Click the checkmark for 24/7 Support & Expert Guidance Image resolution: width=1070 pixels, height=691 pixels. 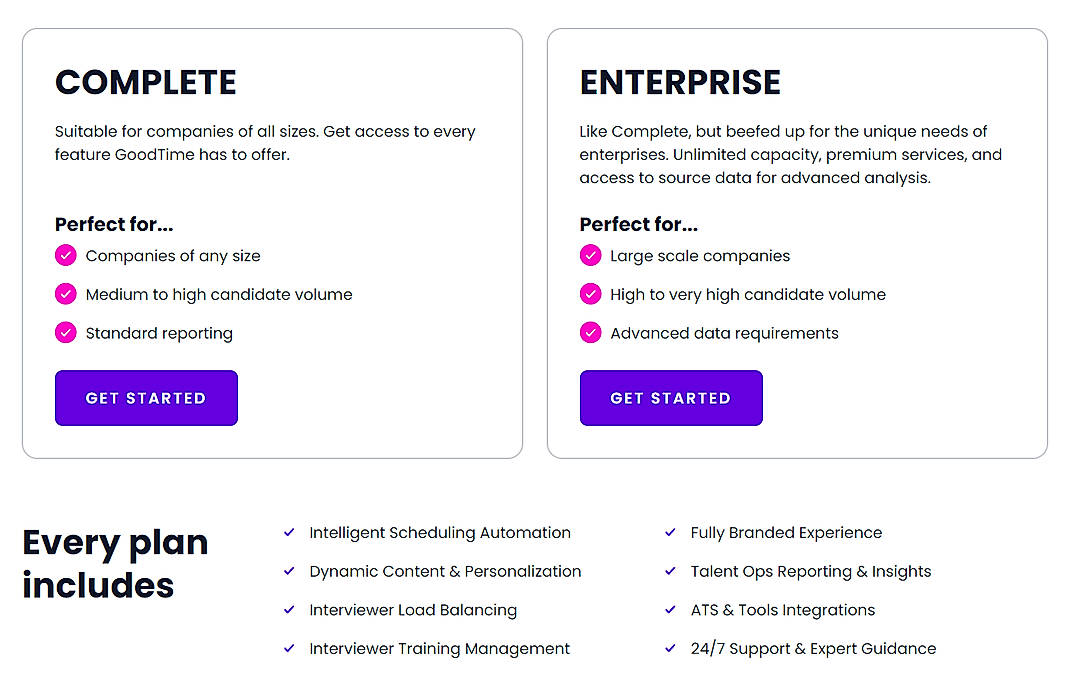point(669,648)
